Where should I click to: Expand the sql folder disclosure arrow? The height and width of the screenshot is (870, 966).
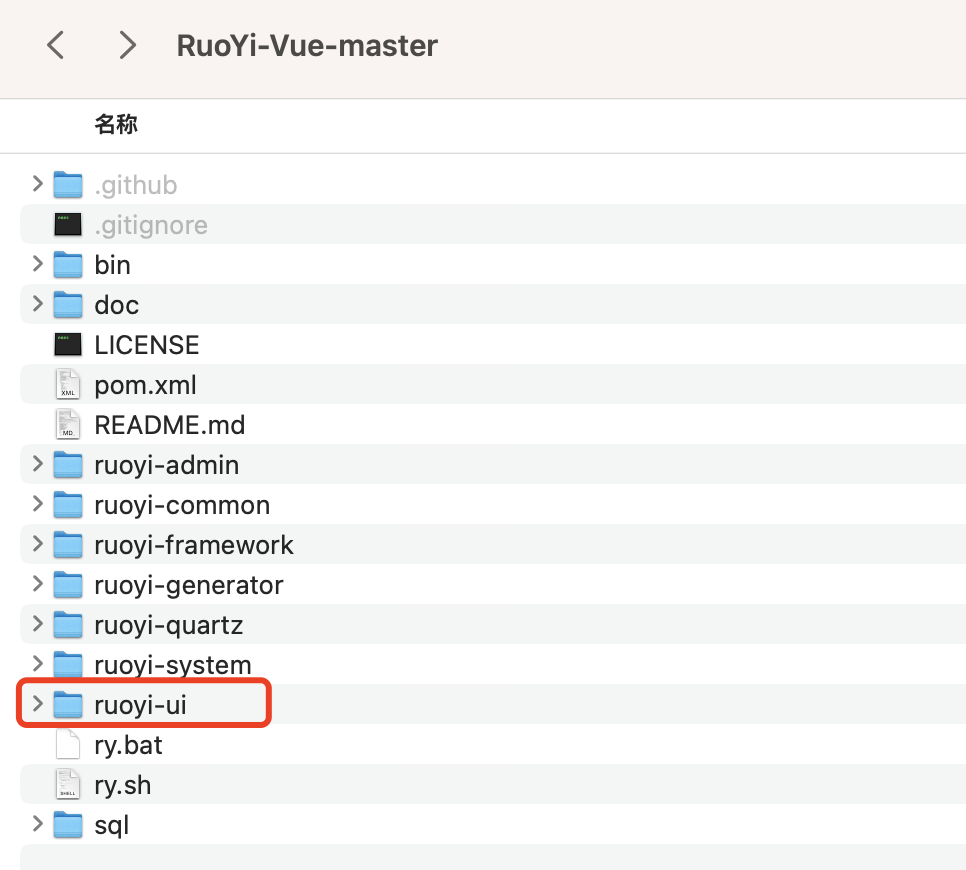[x=37, y=825]
